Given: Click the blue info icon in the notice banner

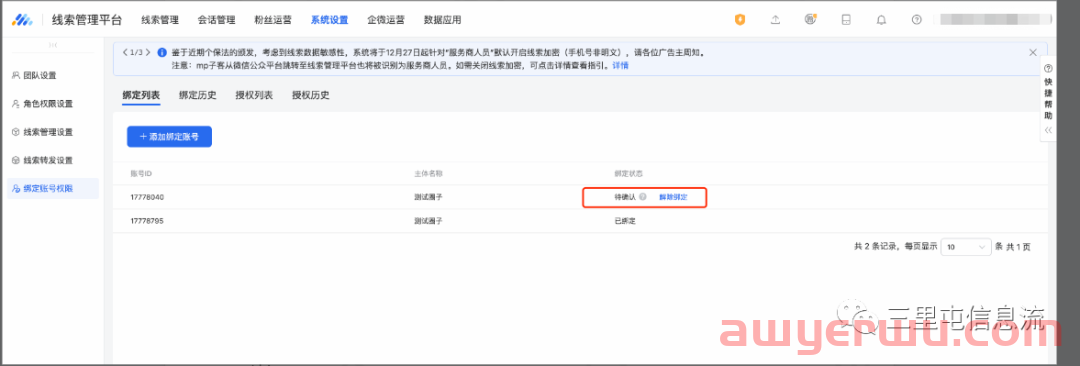Looking at the screenshot, I should click(162, 52).
